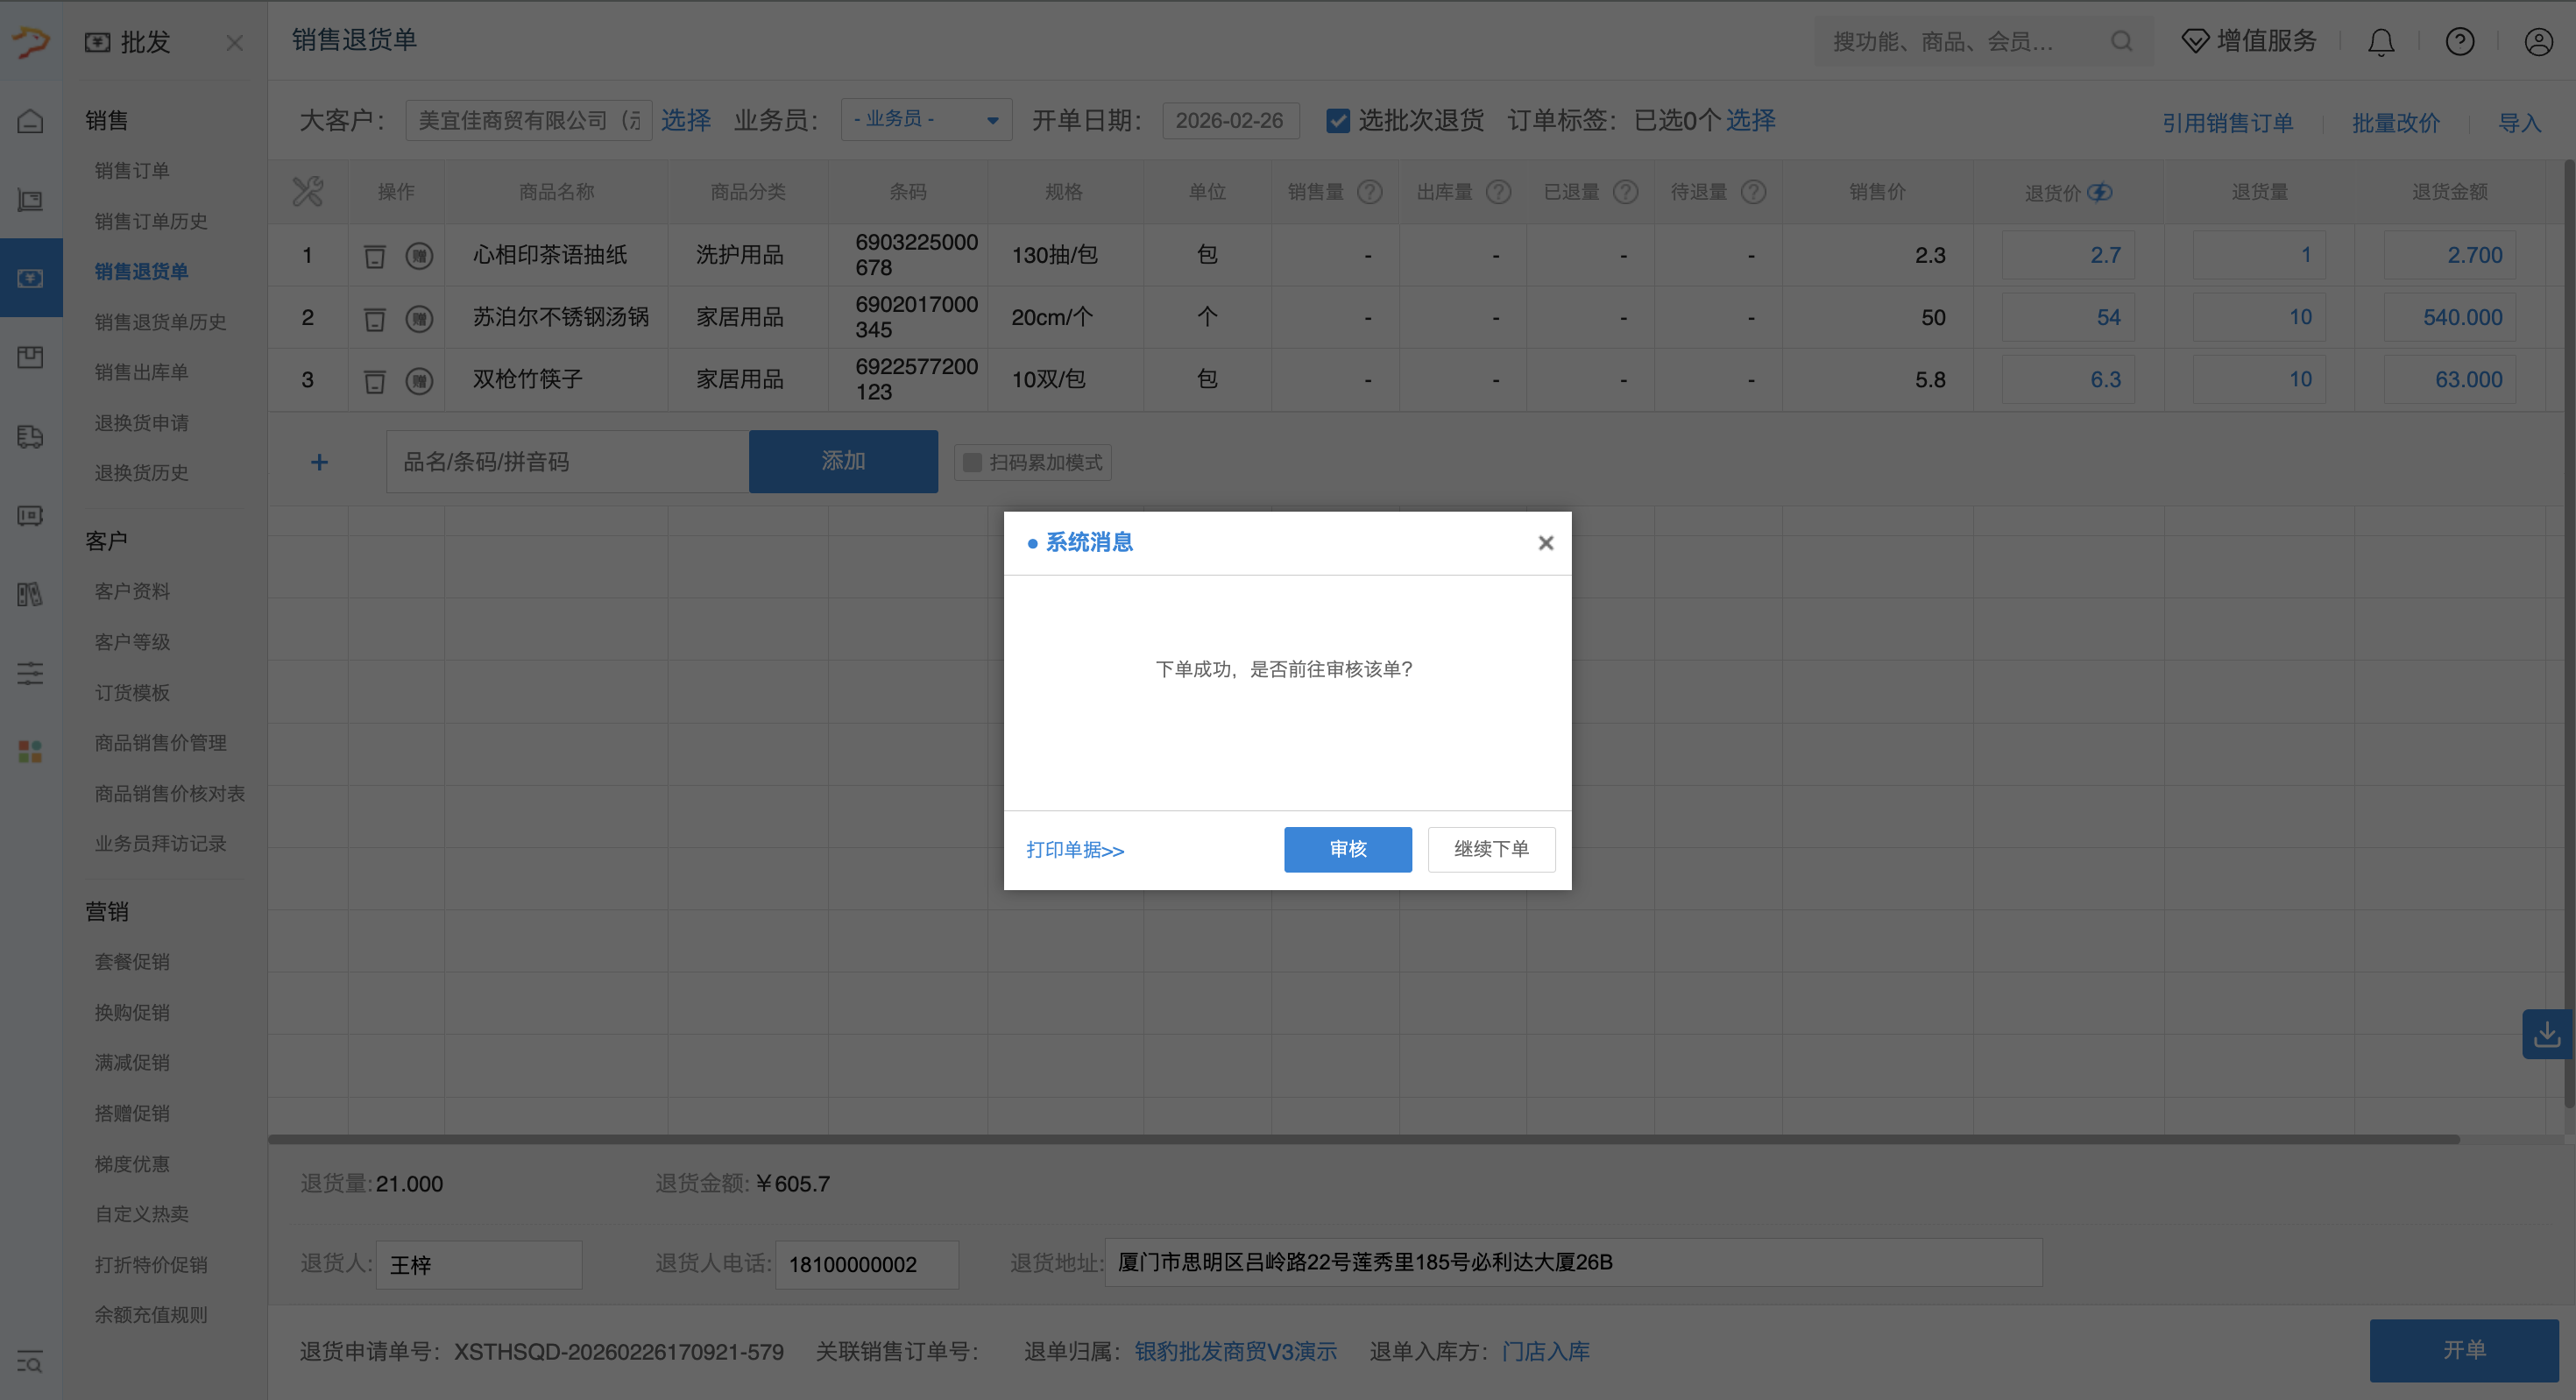Click the floating download icon on right edge
2576x1400 pixels.
(x=2547, y=1034)
